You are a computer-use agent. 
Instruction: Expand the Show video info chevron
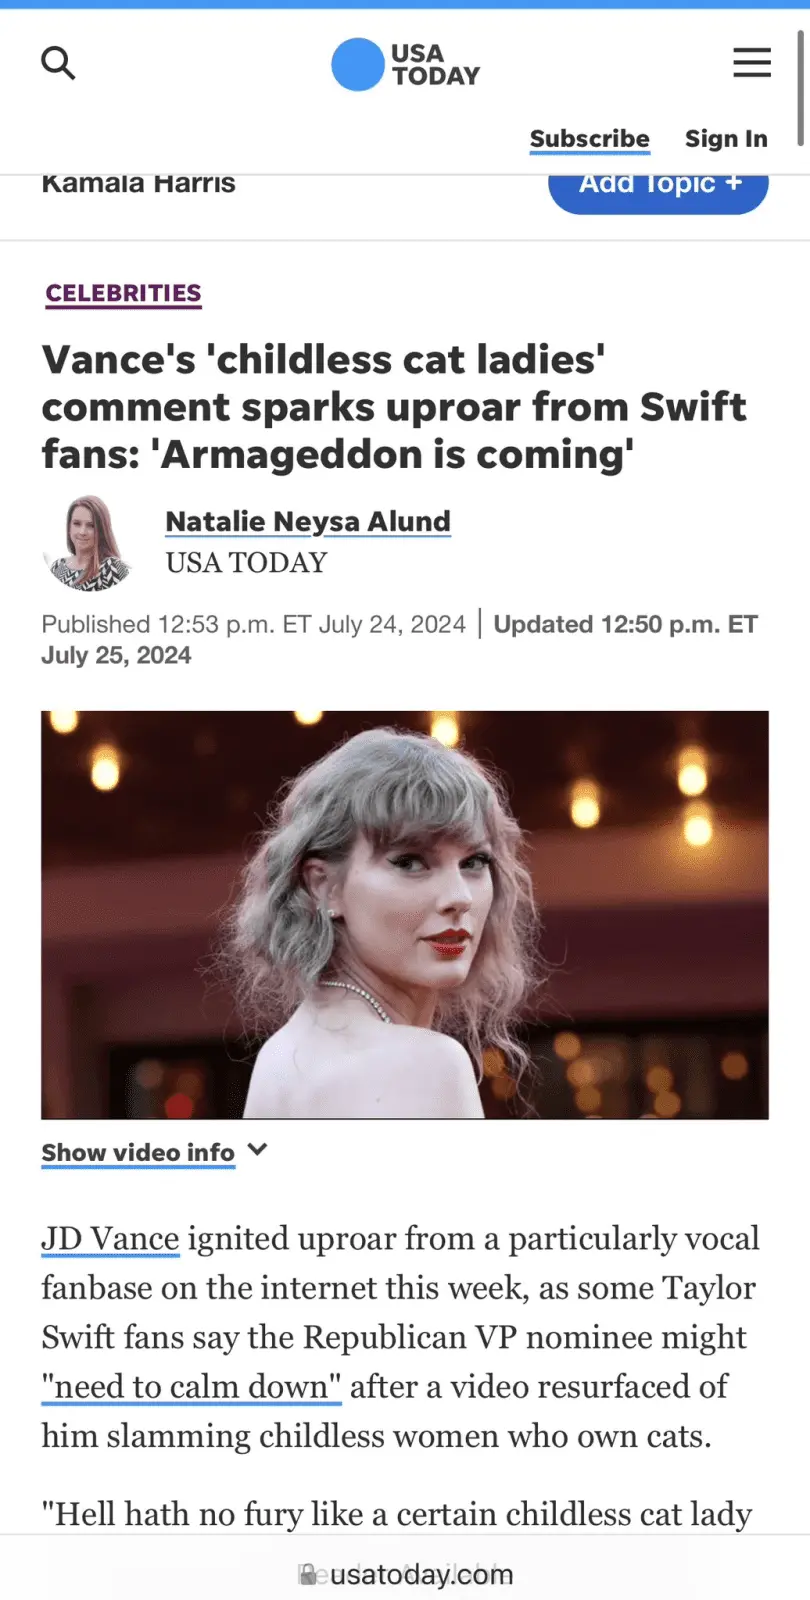257,1150
